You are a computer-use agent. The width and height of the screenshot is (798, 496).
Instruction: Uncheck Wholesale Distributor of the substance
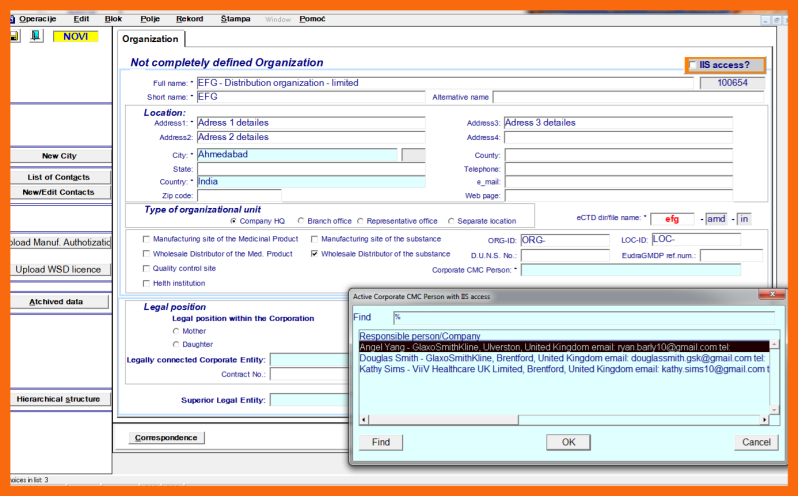pyautogui.click(x=315, y=254)
